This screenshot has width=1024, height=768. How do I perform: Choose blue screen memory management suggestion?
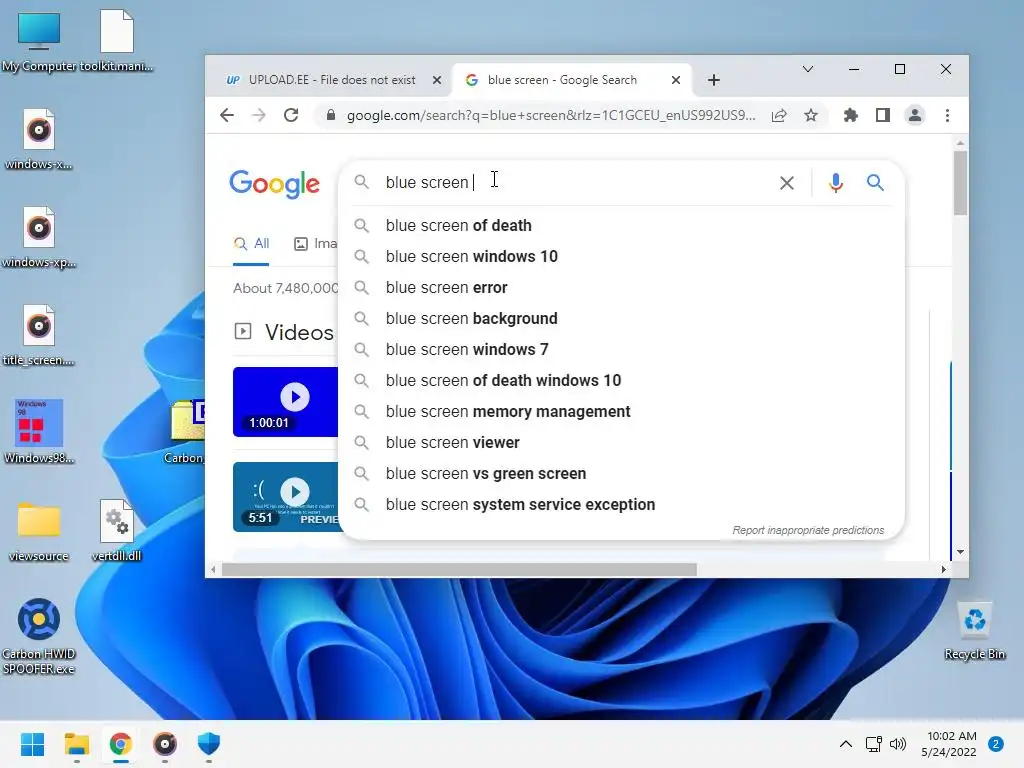coord(622,411)
